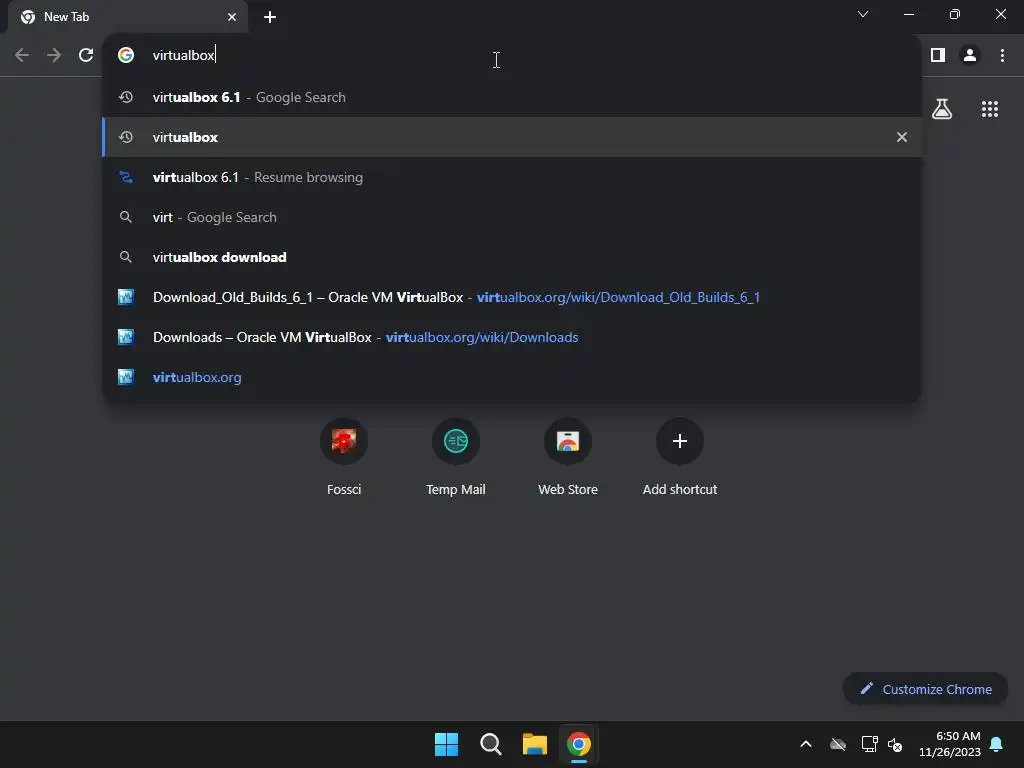Select the 'virt - Google Search' suggestion
The height and width of the screenshot is (768, 1024).
click(512, 217)
